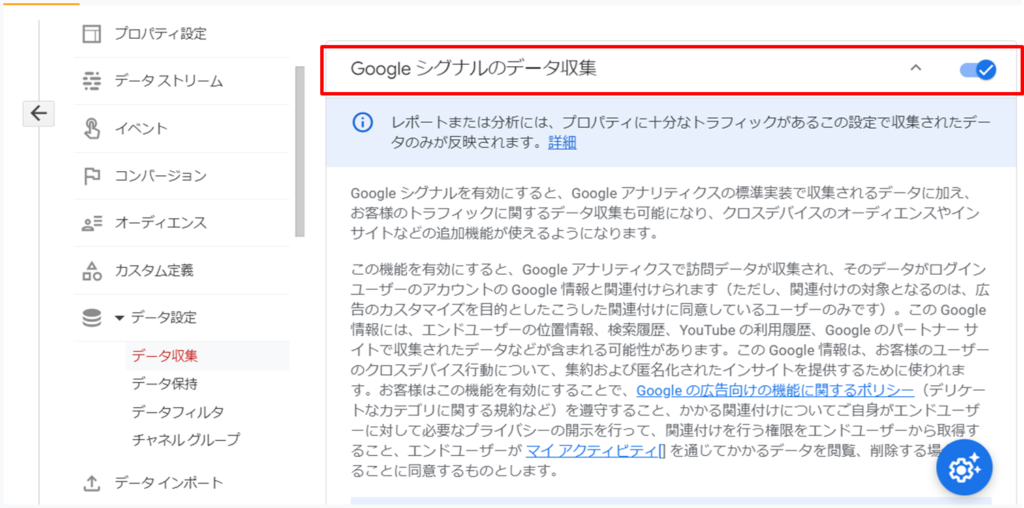
Task: Select データフィルタ submenu item
Action: coord(178,412)
